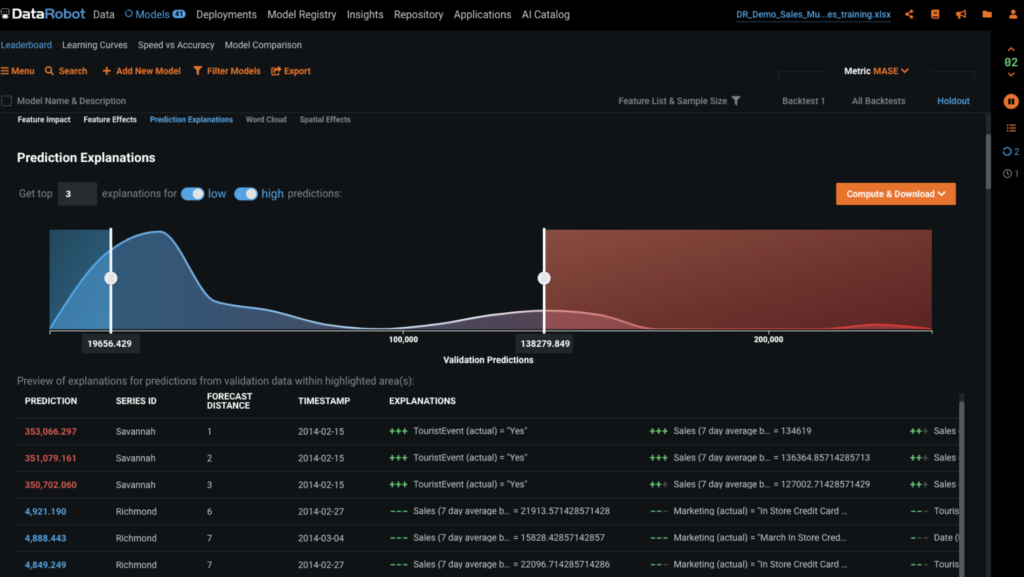Open the Metric MASE dropdown
The width and height of the screenshot is (1024, 577).
point(876,70)
